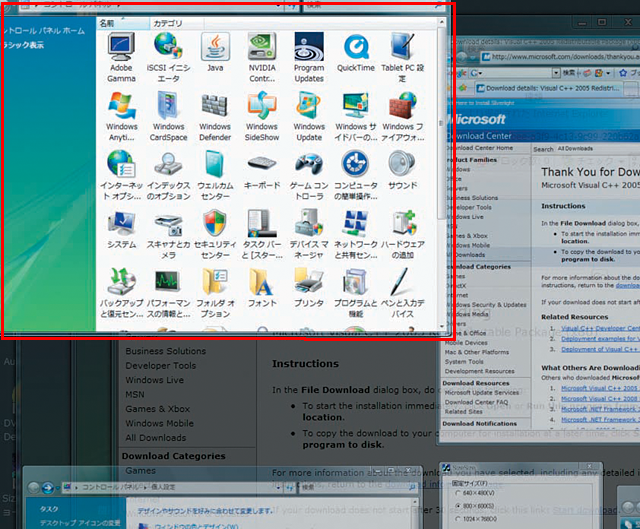Screen dimensions: 640x529
Task: Open the Download Center Home tab in IE
Action: pyautogui.click(x=482, y=148)
